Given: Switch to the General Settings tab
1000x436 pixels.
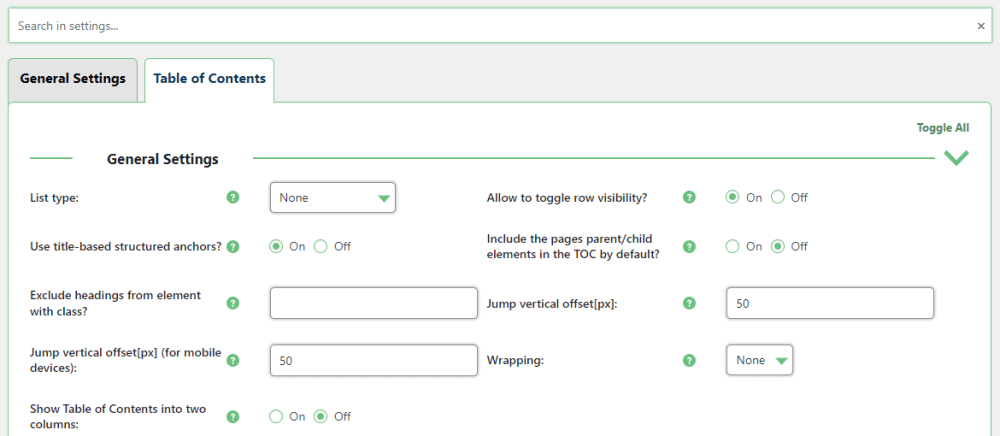Looking at the screenshot, I should click(73, 79).
